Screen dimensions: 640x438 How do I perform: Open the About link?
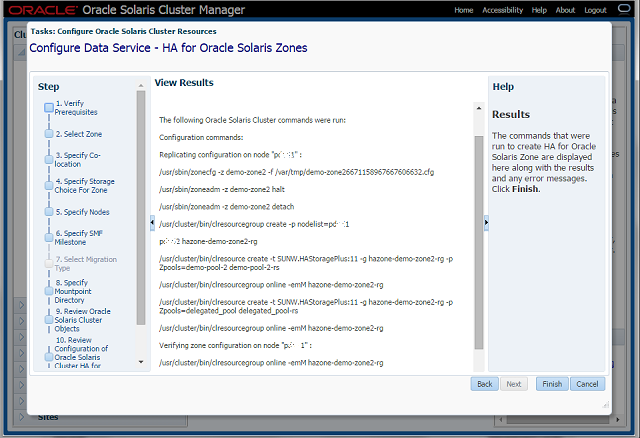coord(565,10)
